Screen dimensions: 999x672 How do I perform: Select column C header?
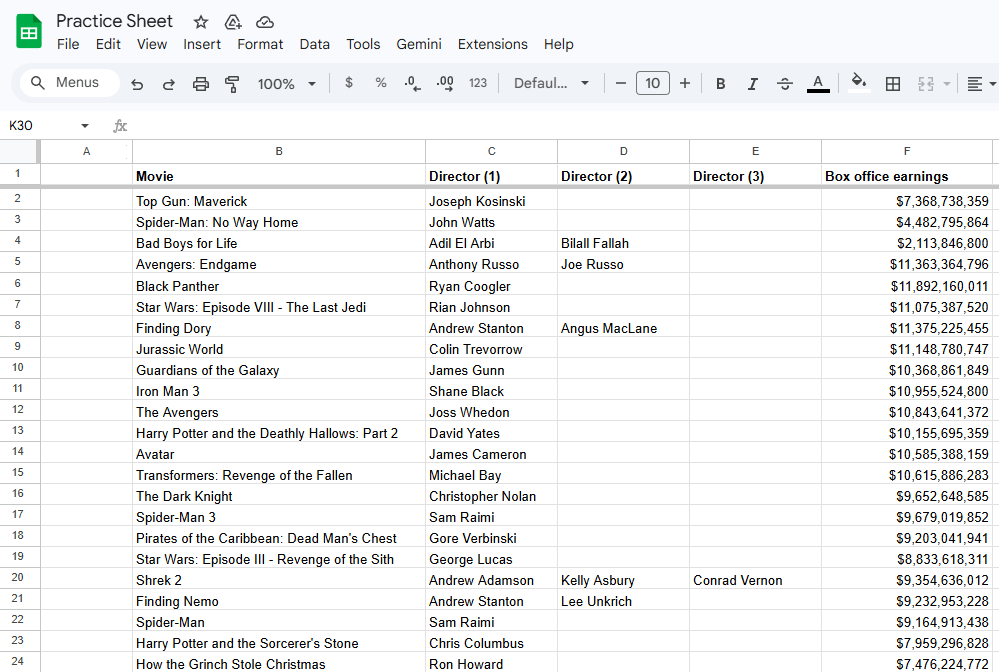[491, 152]
